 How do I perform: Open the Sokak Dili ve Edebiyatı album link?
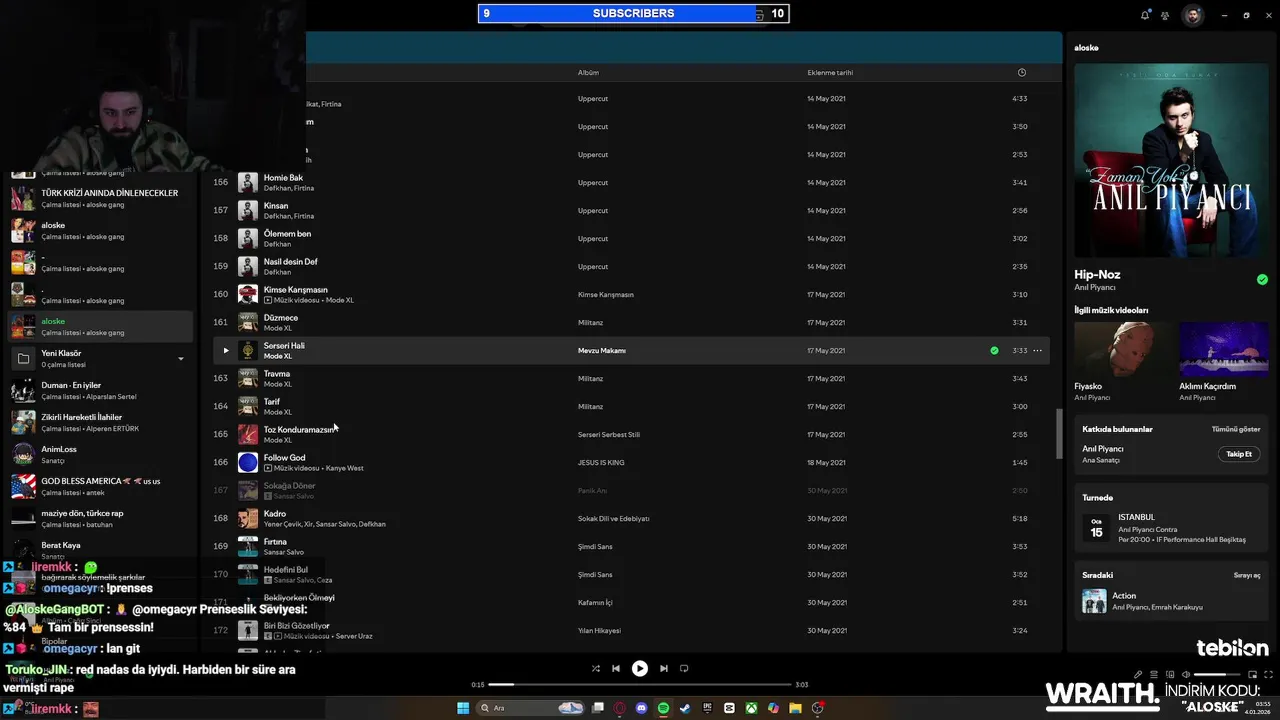click(613, 519)
